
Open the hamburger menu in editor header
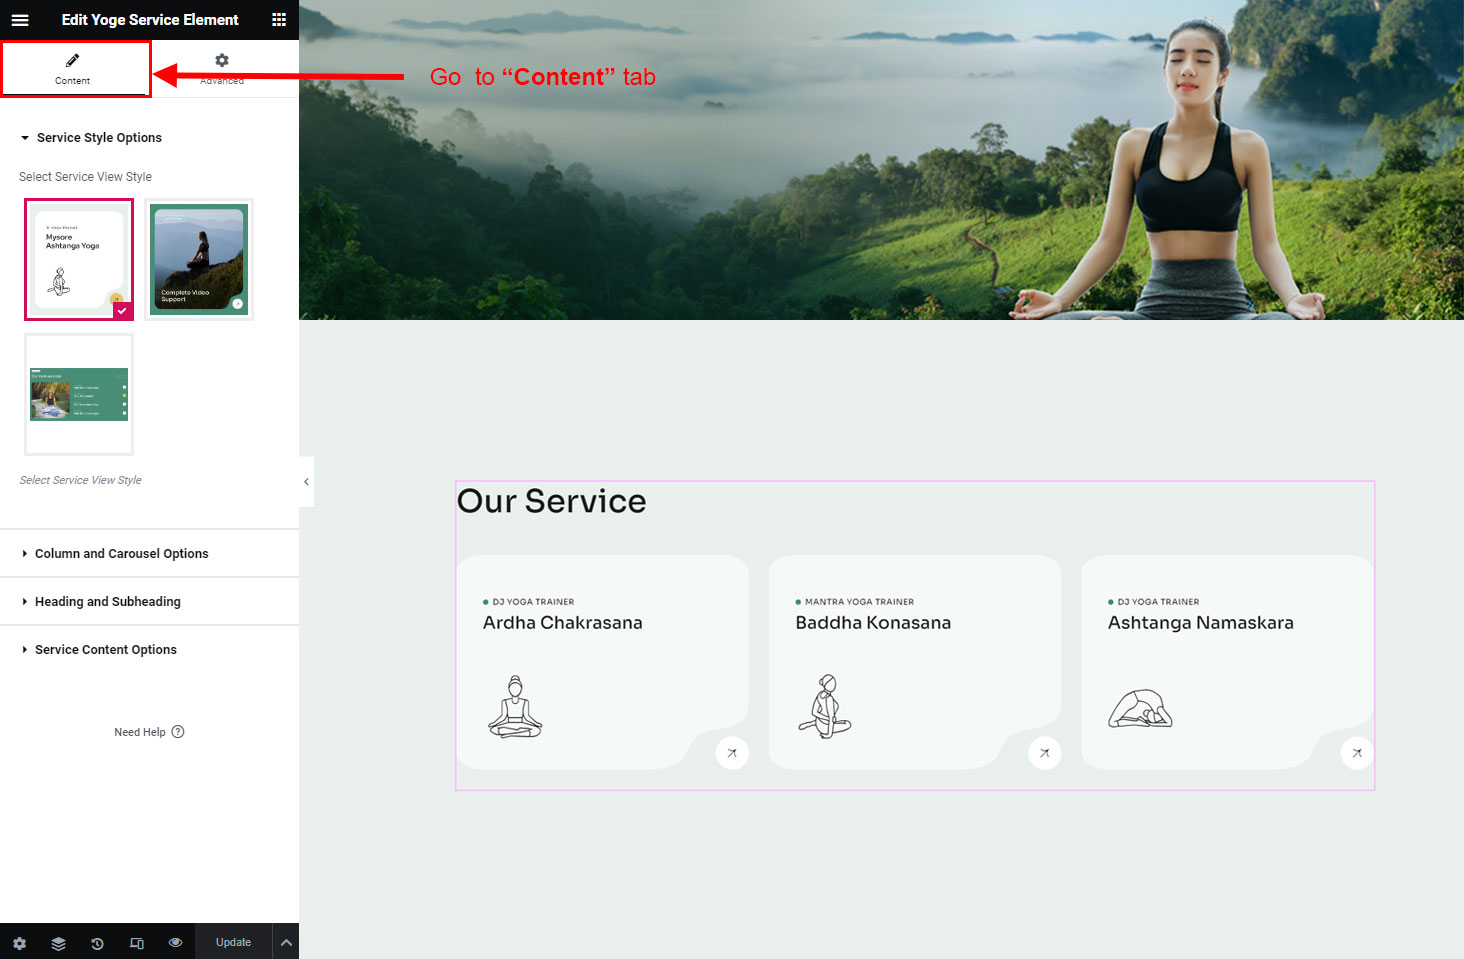tap(20, 20)
